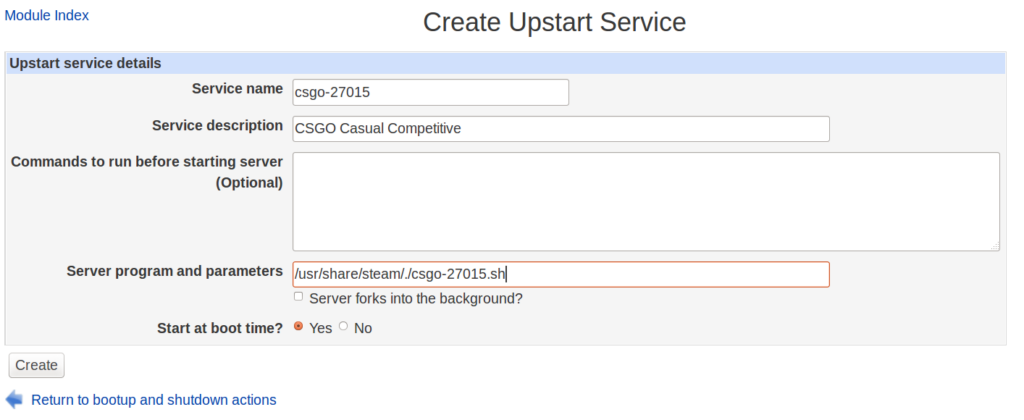
Task: Click the Create Upstart Service title
Action: (x=554, y=22)
